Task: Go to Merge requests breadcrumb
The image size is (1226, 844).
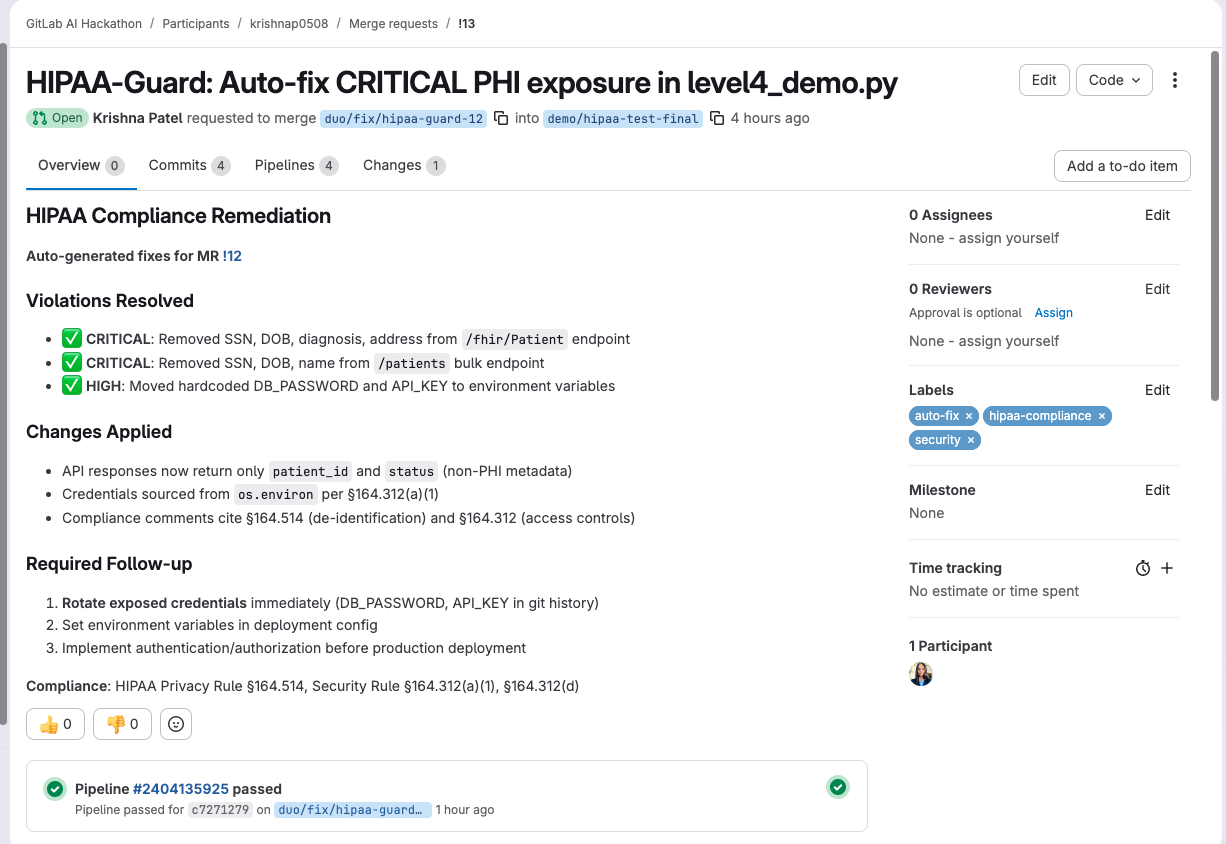Action: tap(393, 23)
